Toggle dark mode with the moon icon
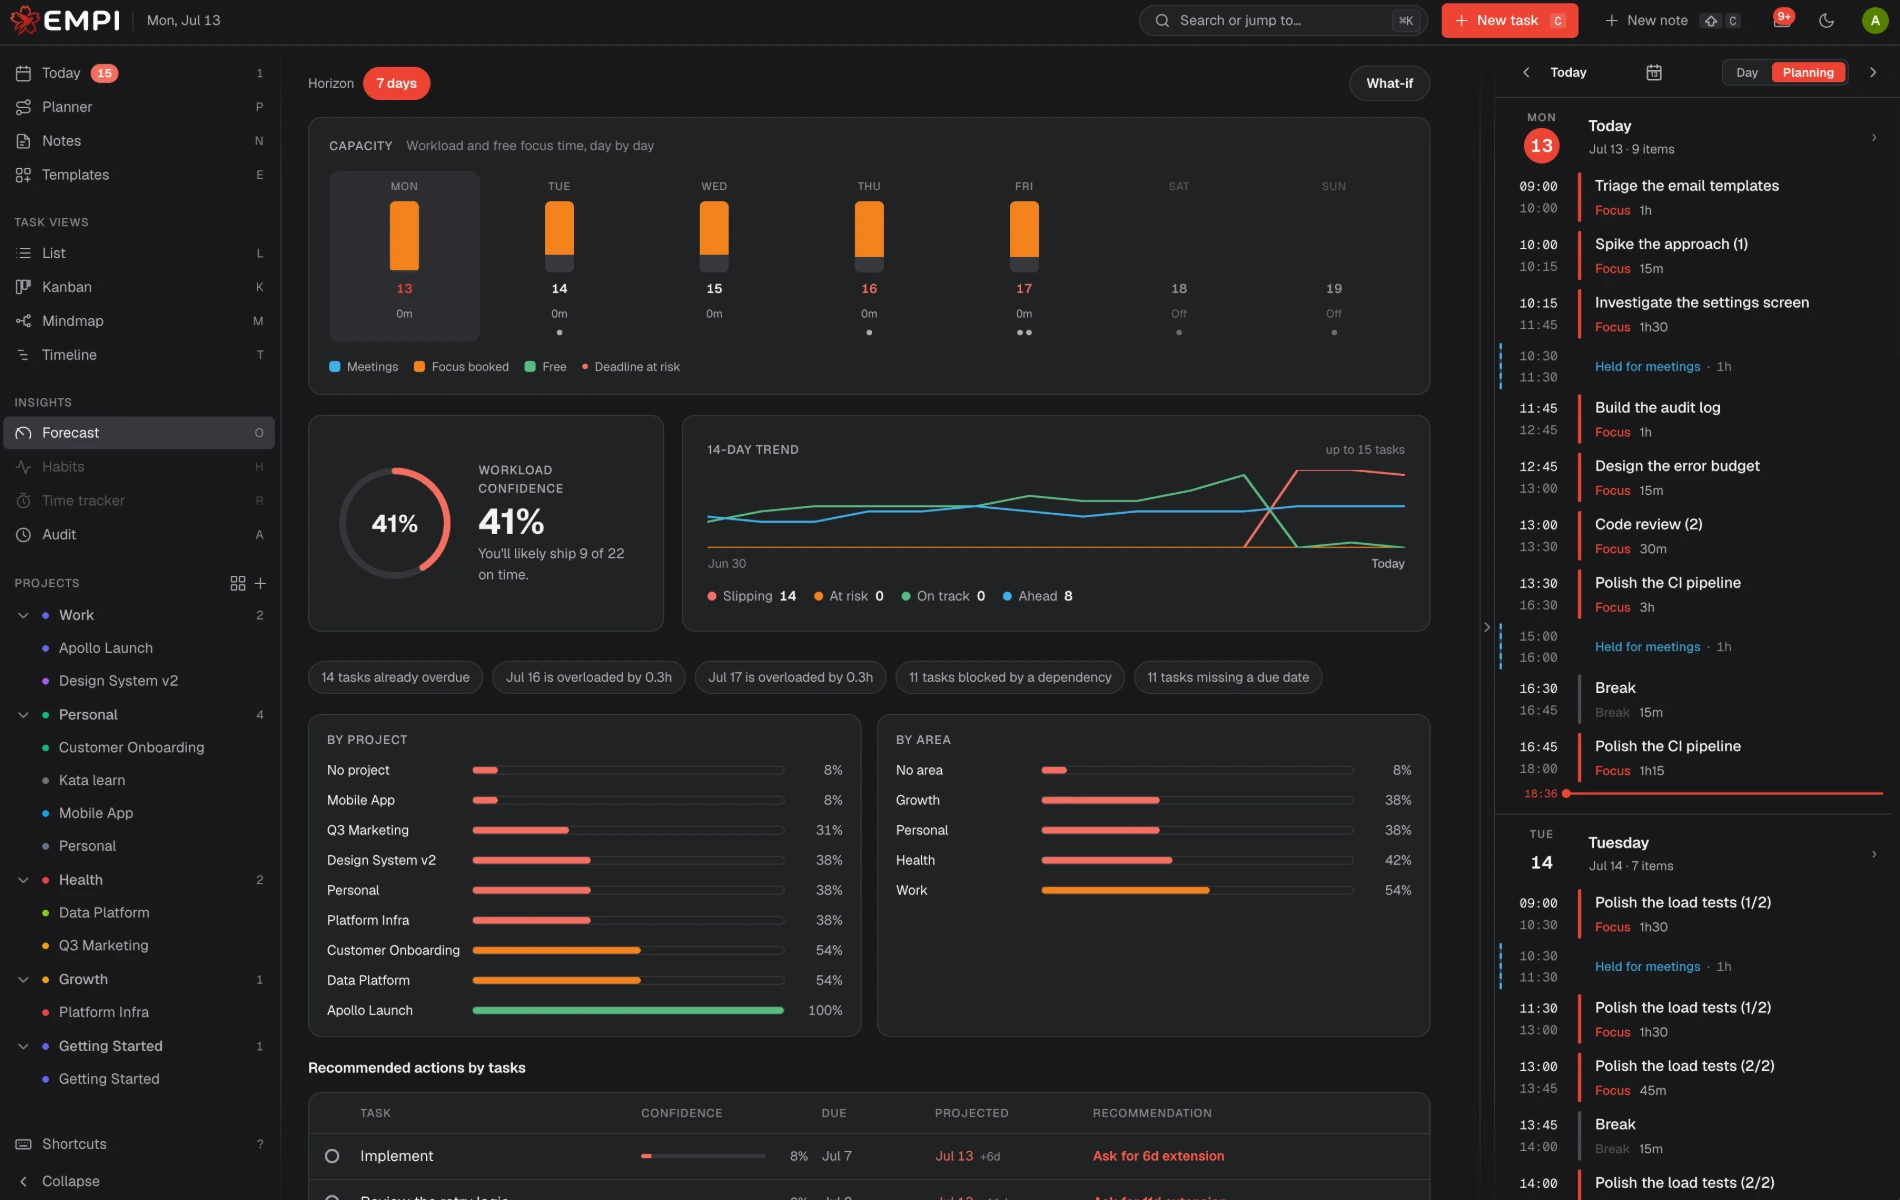The height and width of the screenshot is (1200, 1900). [x=1826, y=20]
